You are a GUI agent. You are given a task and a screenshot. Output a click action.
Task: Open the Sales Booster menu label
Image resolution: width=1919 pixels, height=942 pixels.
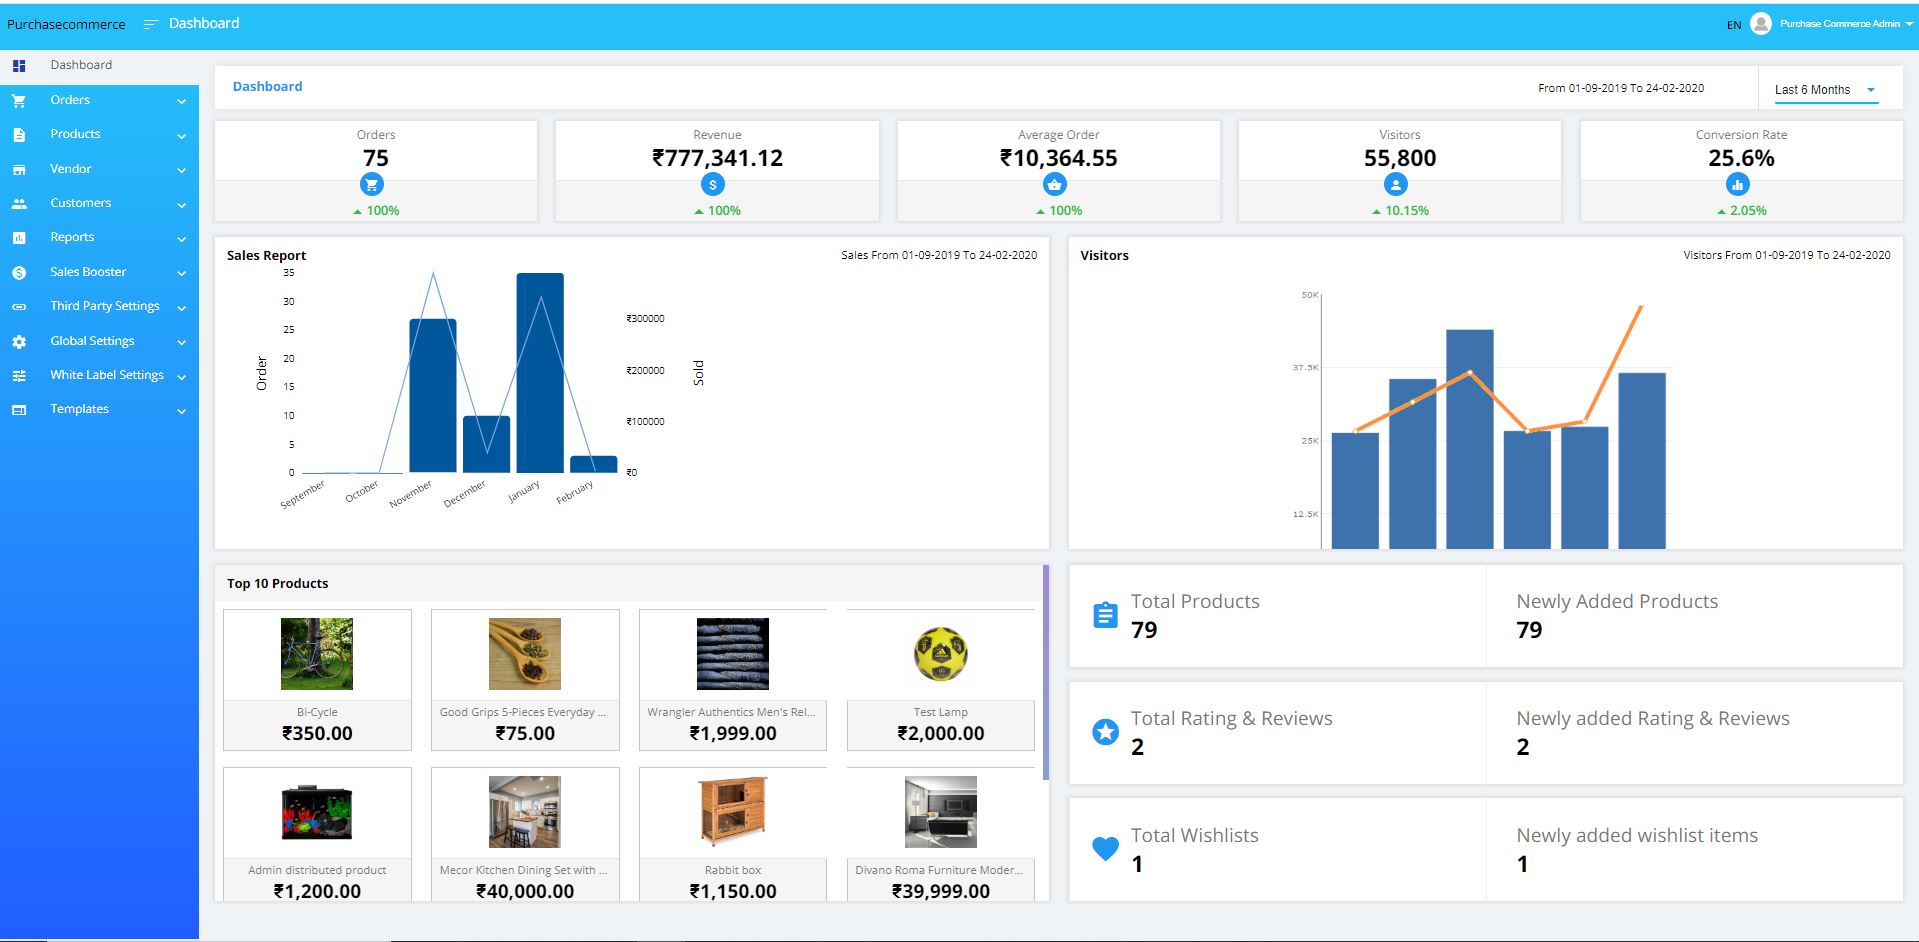(88, 272)
